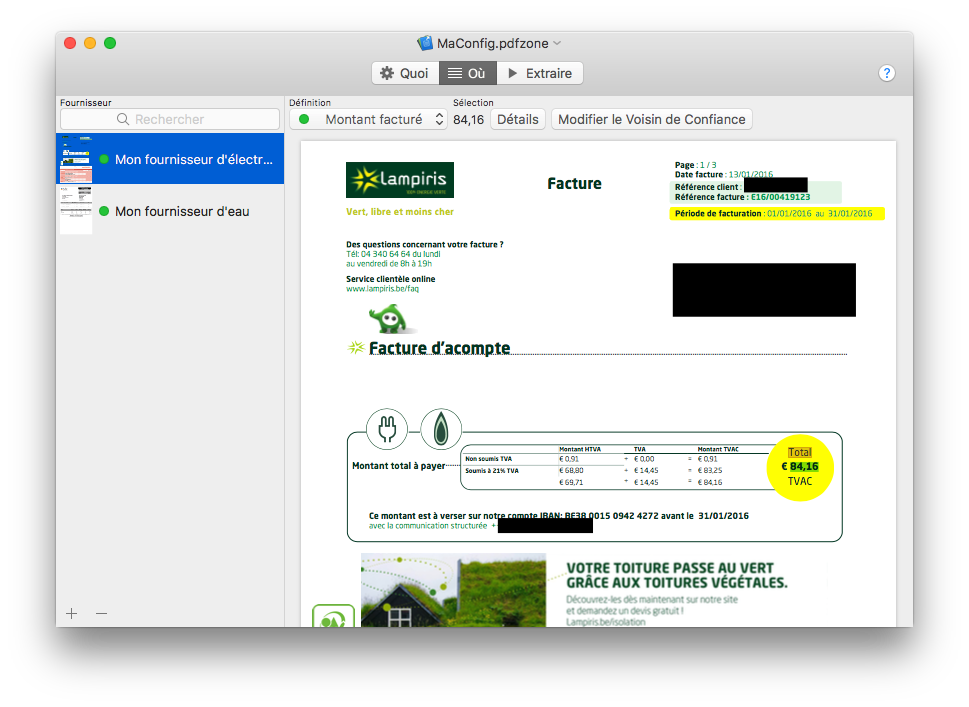This screenshot has height=707, width=969.
Task: Click the yellow Total TVAC circle zone
Action: tap(800, 467)
